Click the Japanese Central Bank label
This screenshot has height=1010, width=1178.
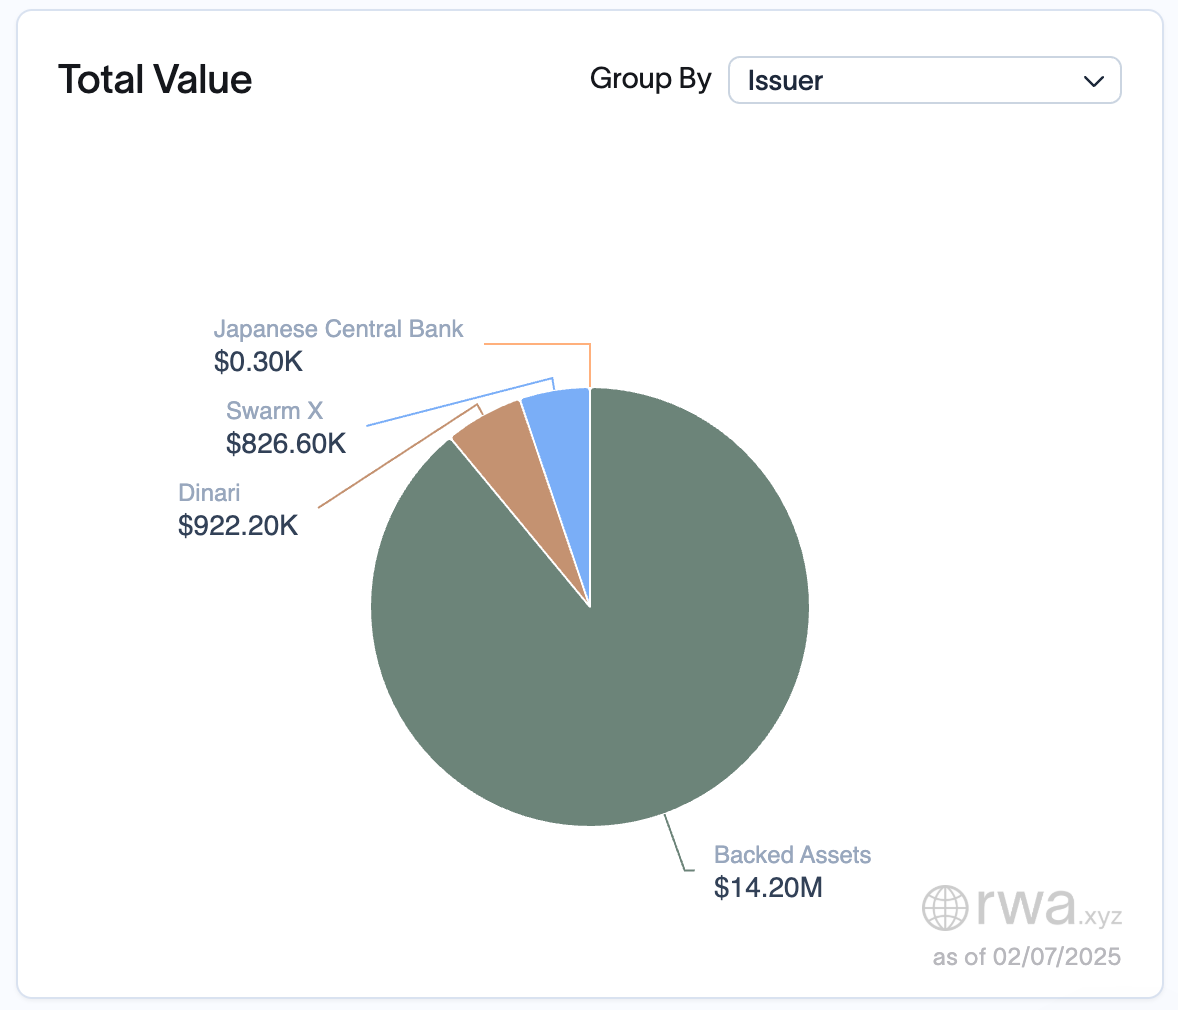click(338, 329)
